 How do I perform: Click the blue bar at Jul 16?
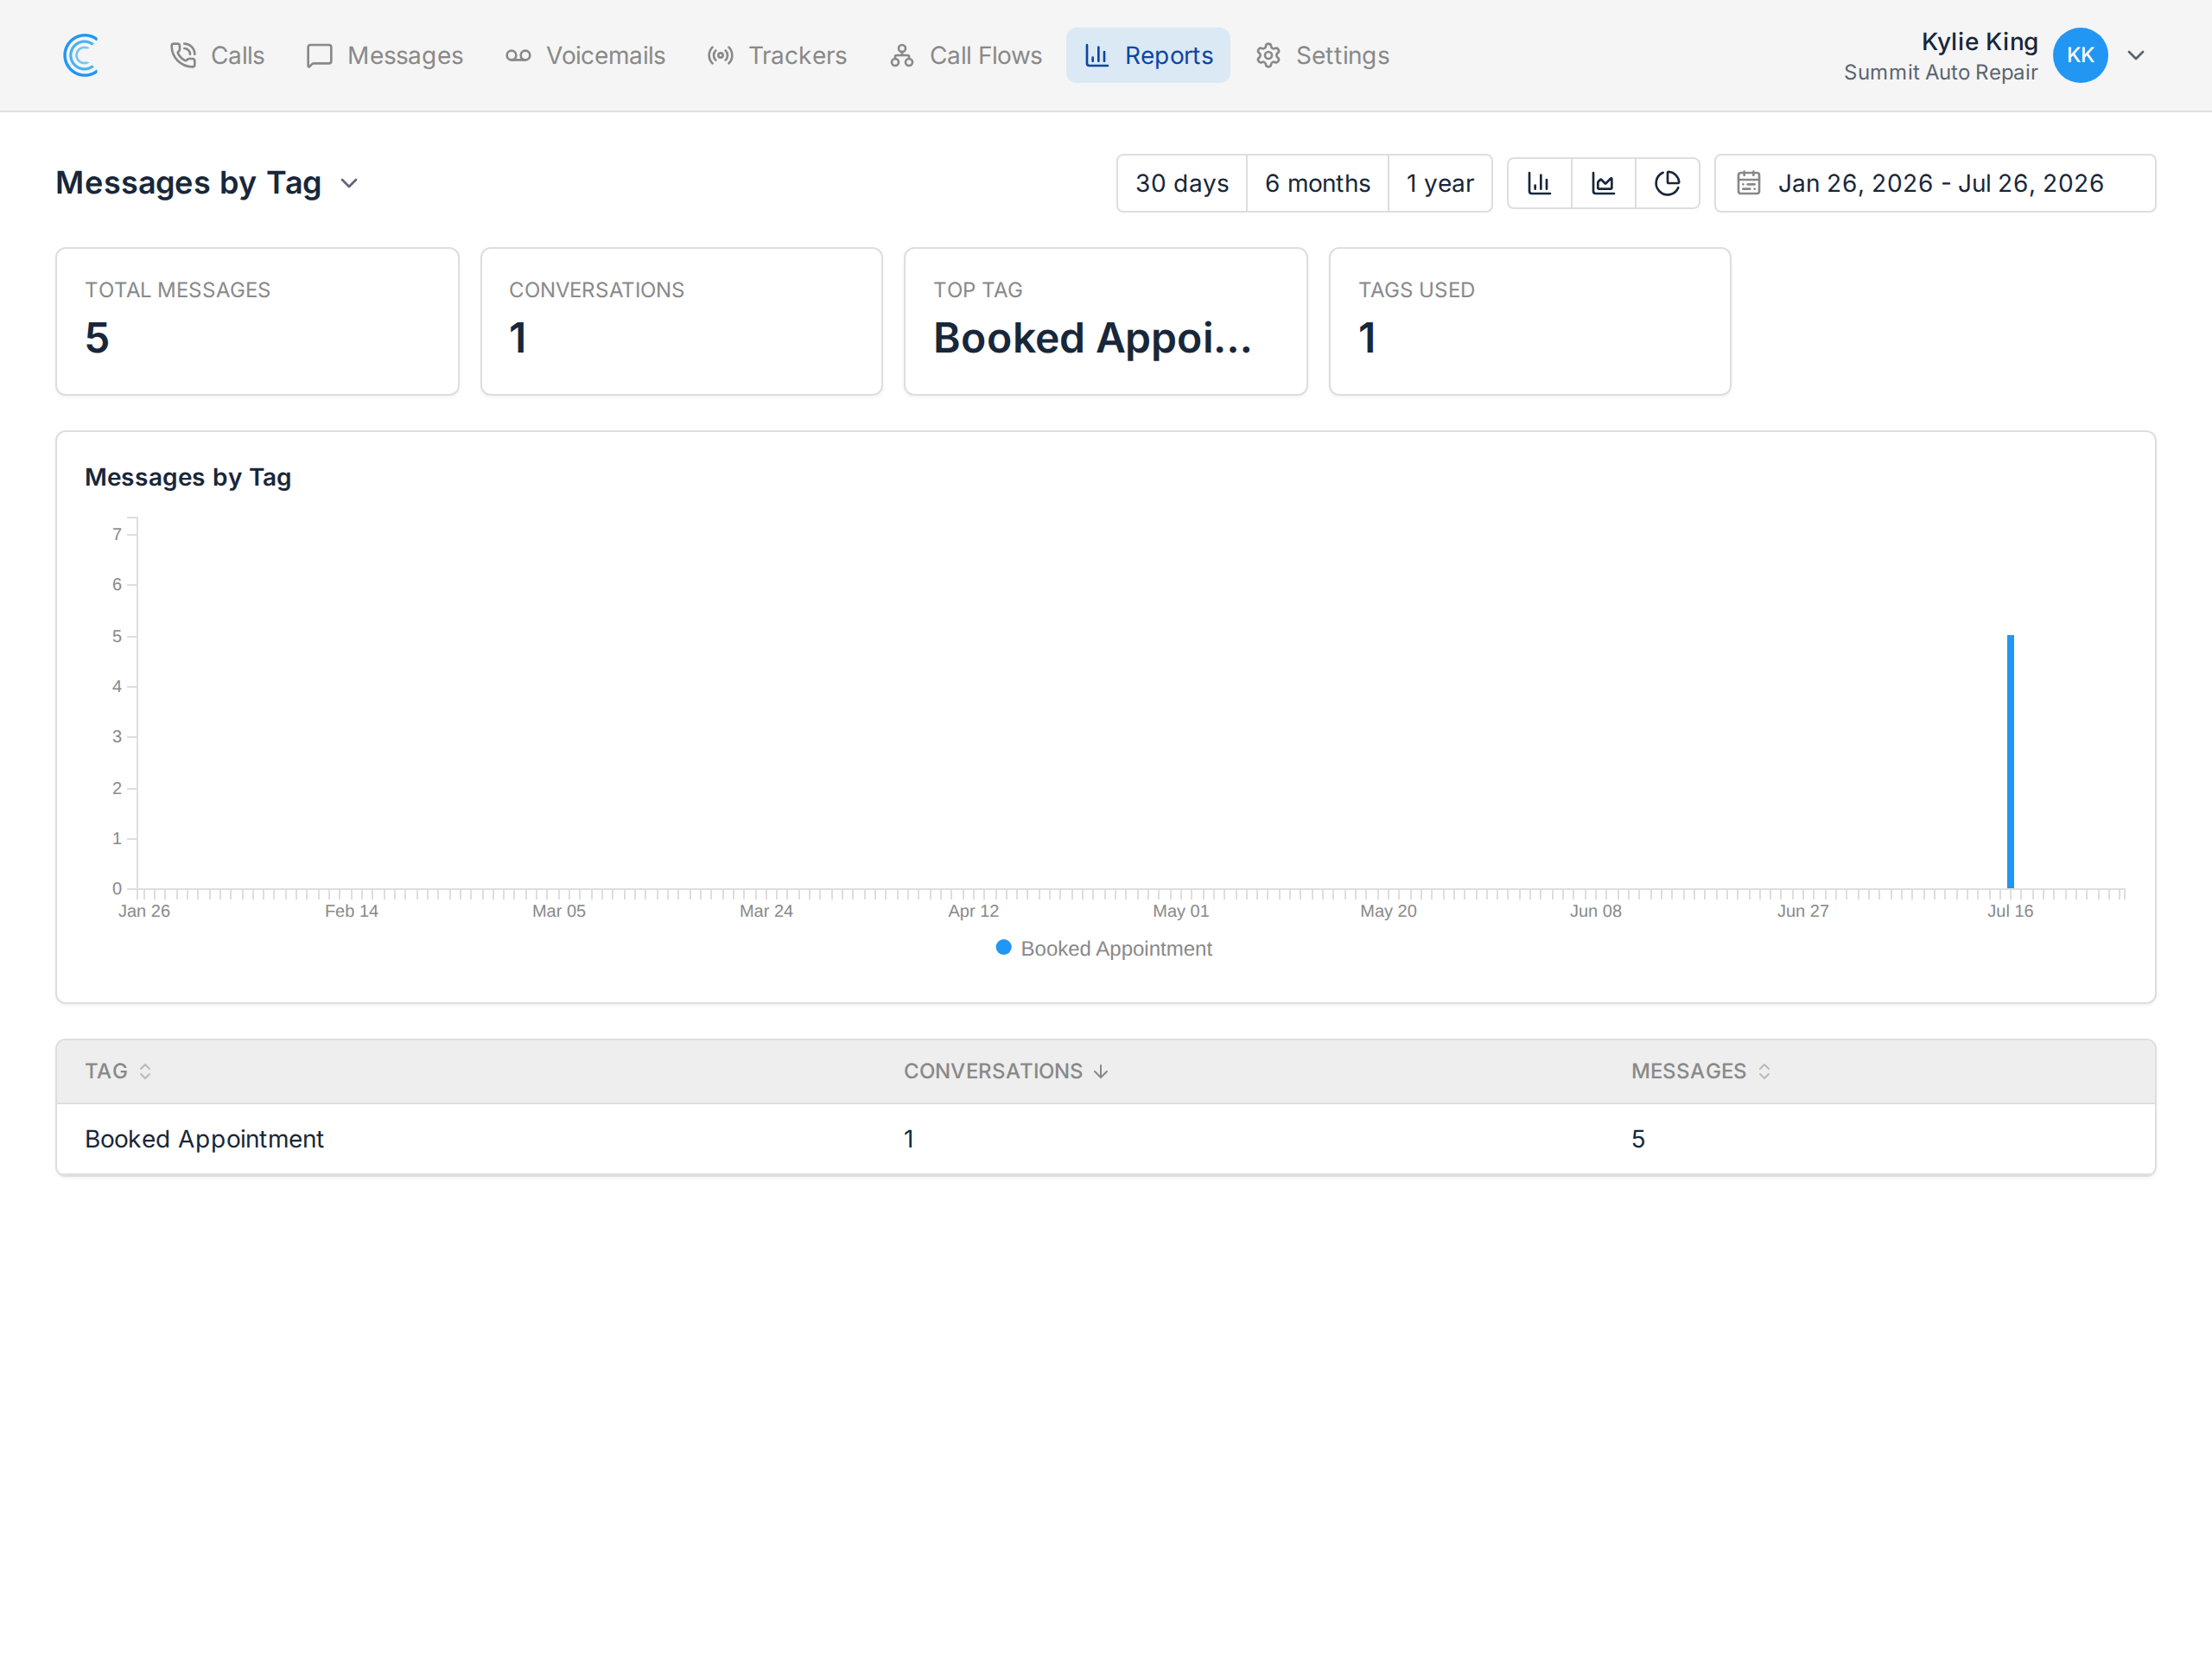click(2010, 761)
